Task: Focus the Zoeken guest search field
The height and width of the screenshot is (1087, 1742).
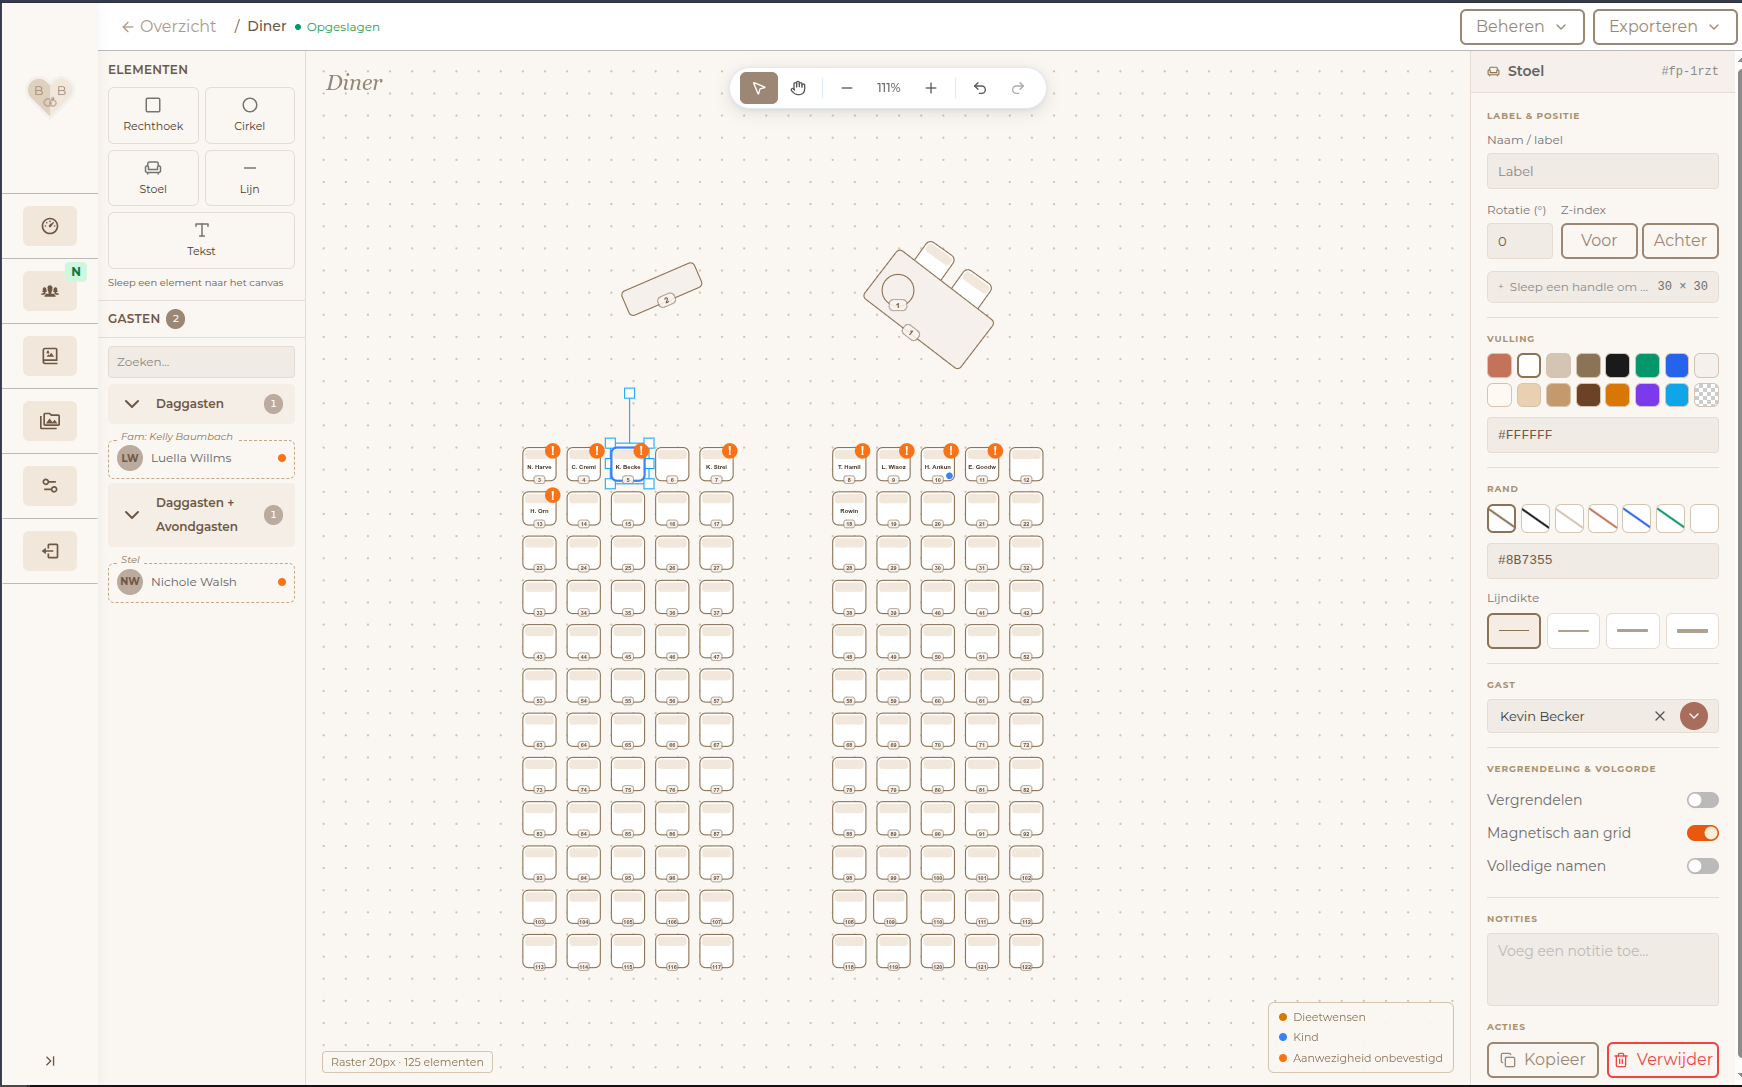Action: click(201, 362)
